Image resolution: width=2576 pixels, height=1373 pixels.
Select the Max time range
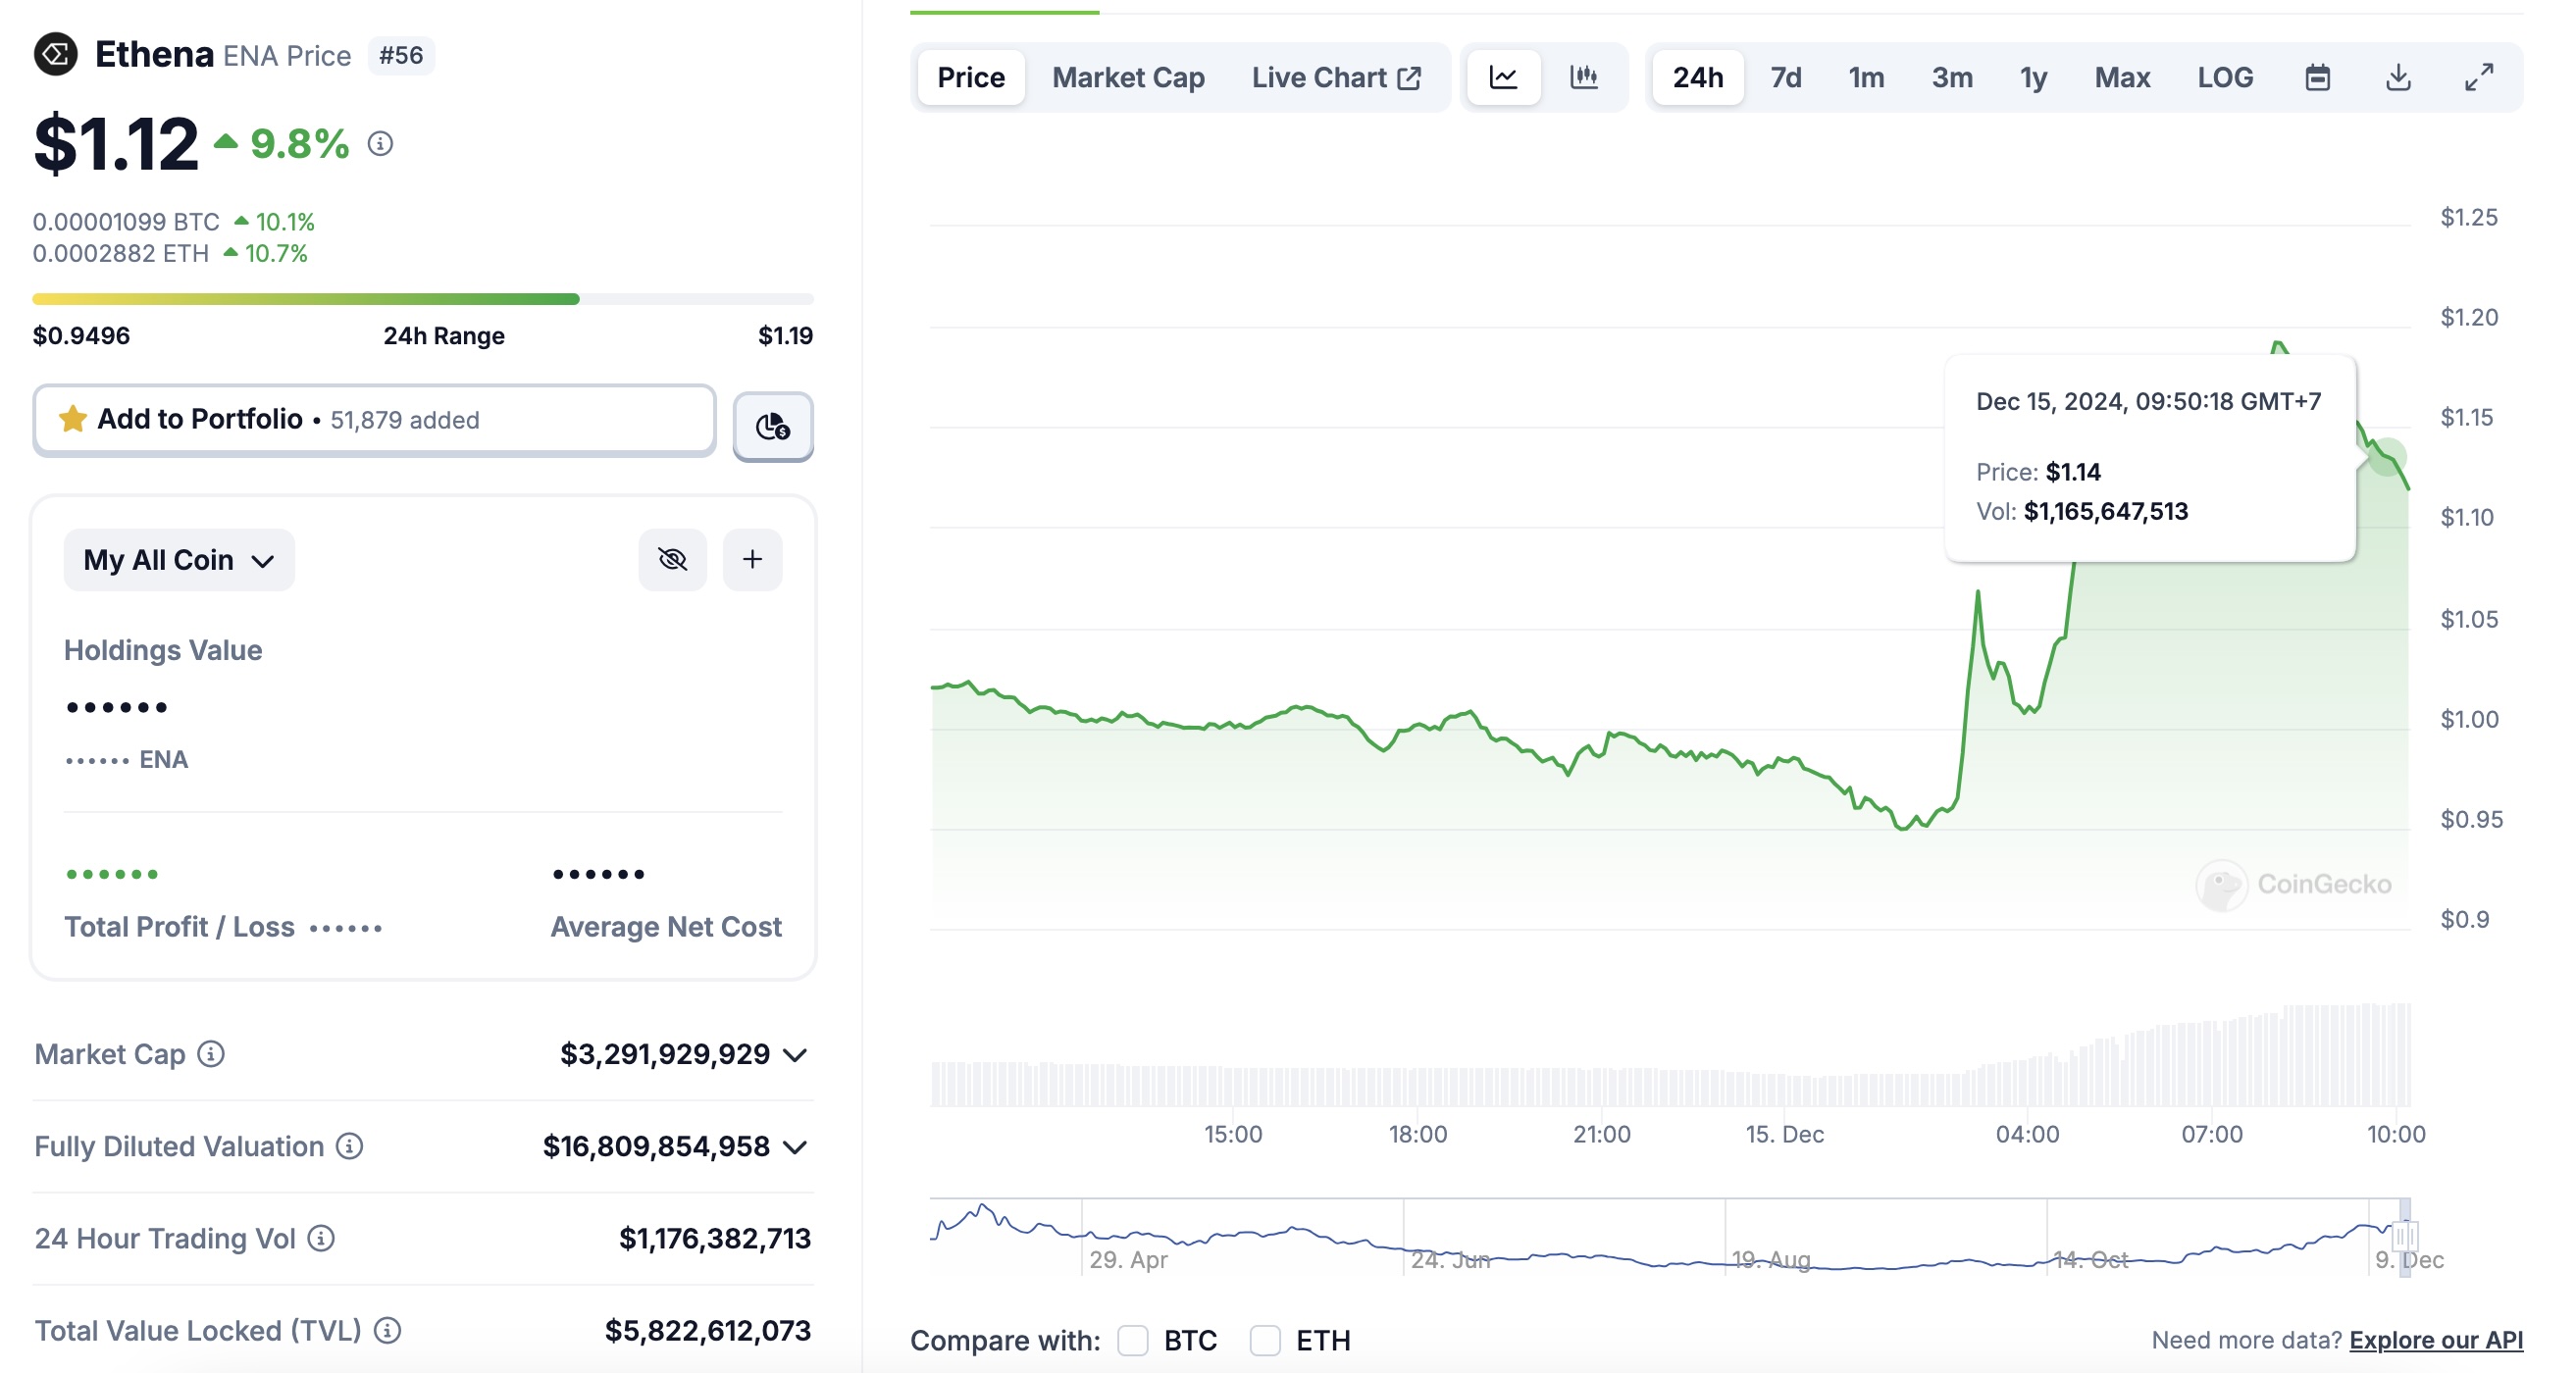(x=2122, y=77)
